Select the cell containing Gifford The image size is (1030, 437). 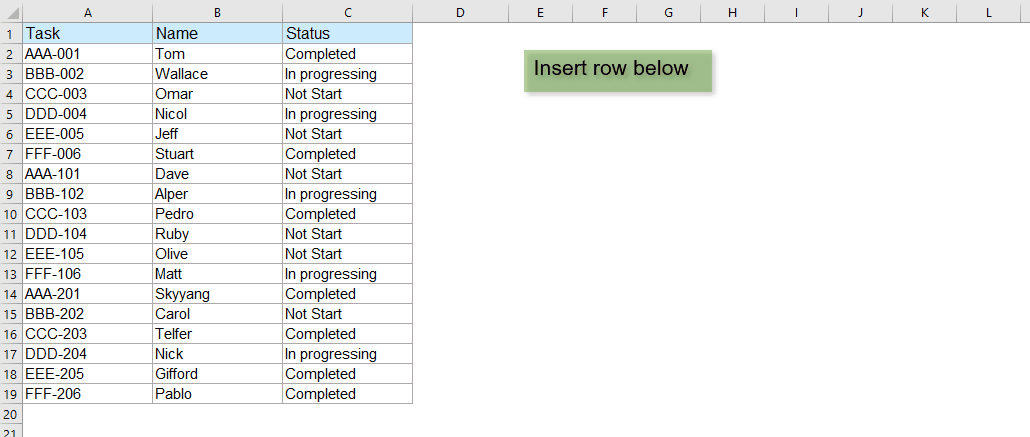click(217, 374)
